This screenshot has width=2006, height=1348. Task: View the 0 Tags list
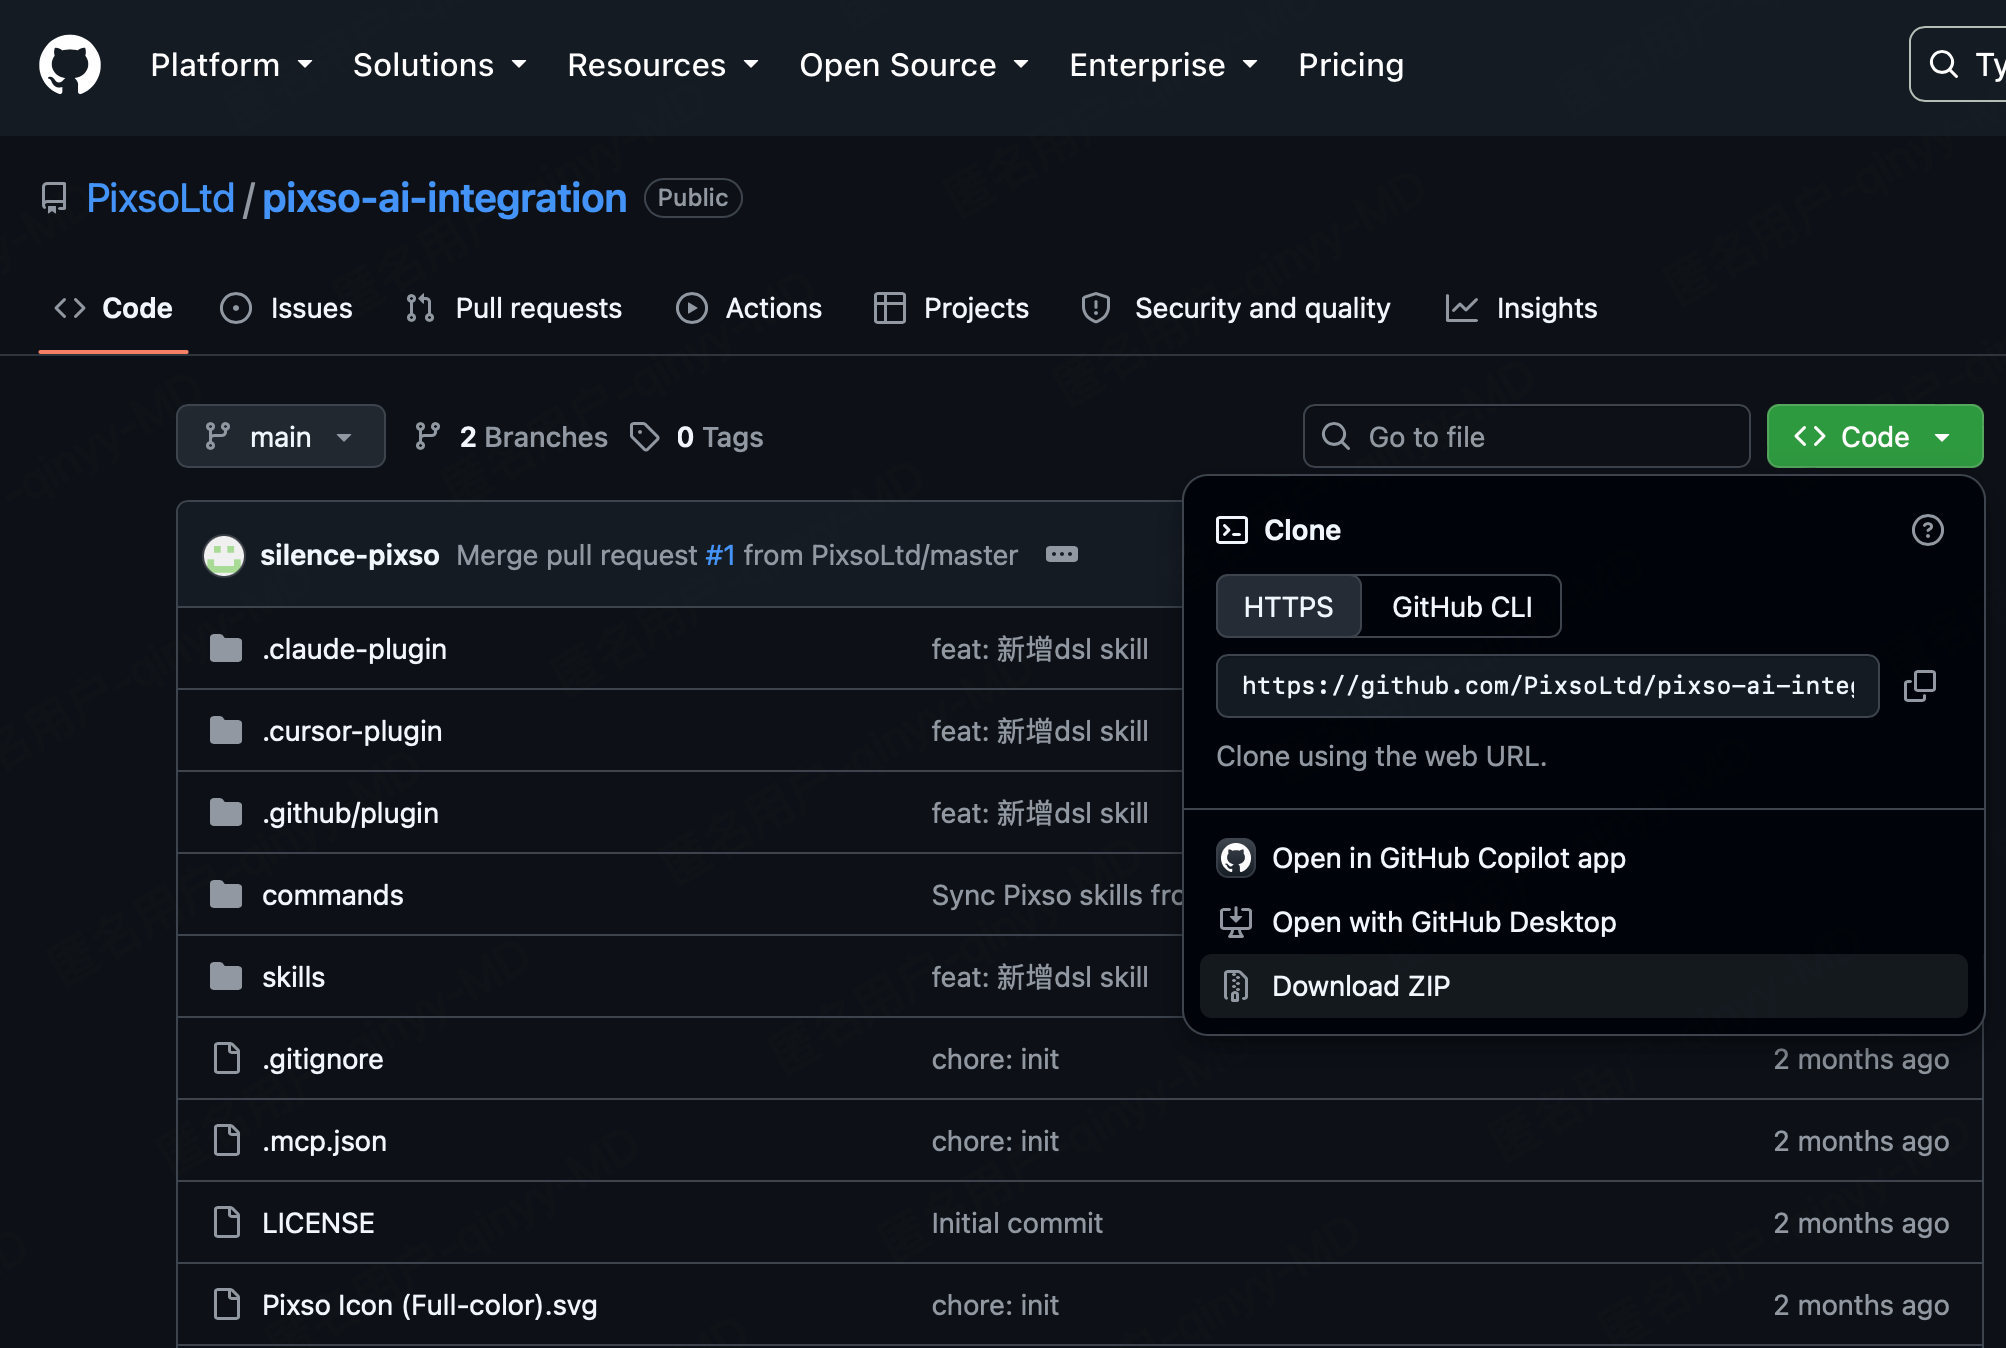tap(697, 437)
